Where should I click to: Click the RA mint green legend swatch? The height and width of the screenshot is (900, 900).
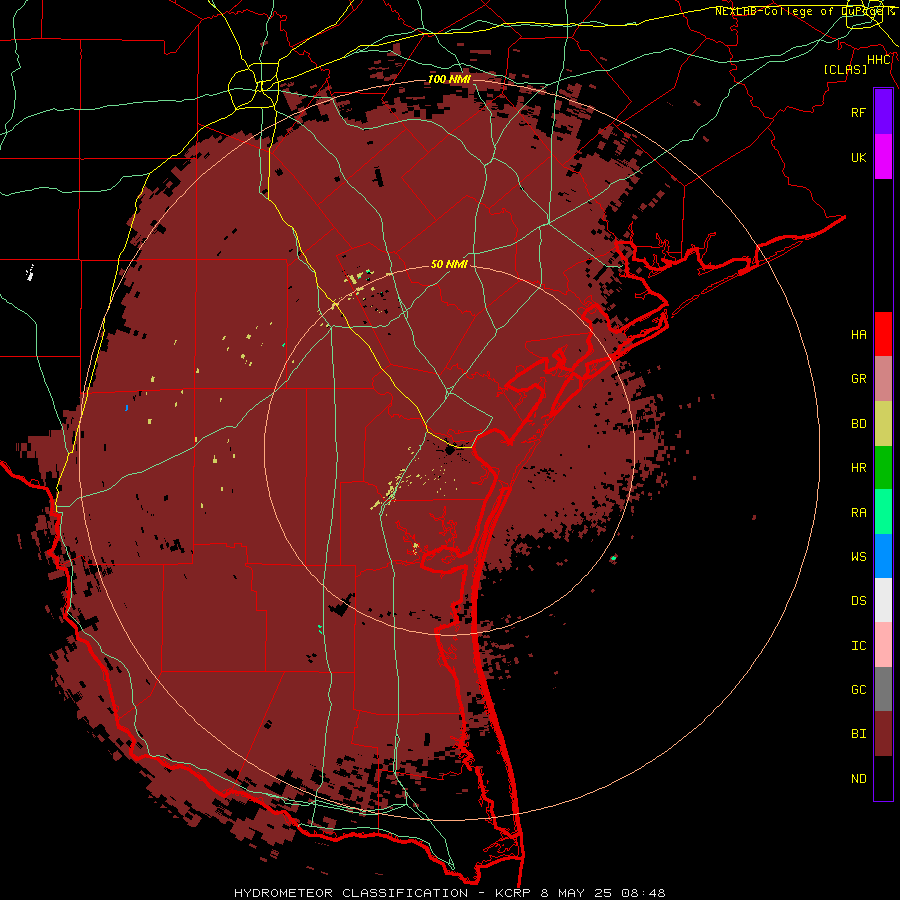point(883,512)
